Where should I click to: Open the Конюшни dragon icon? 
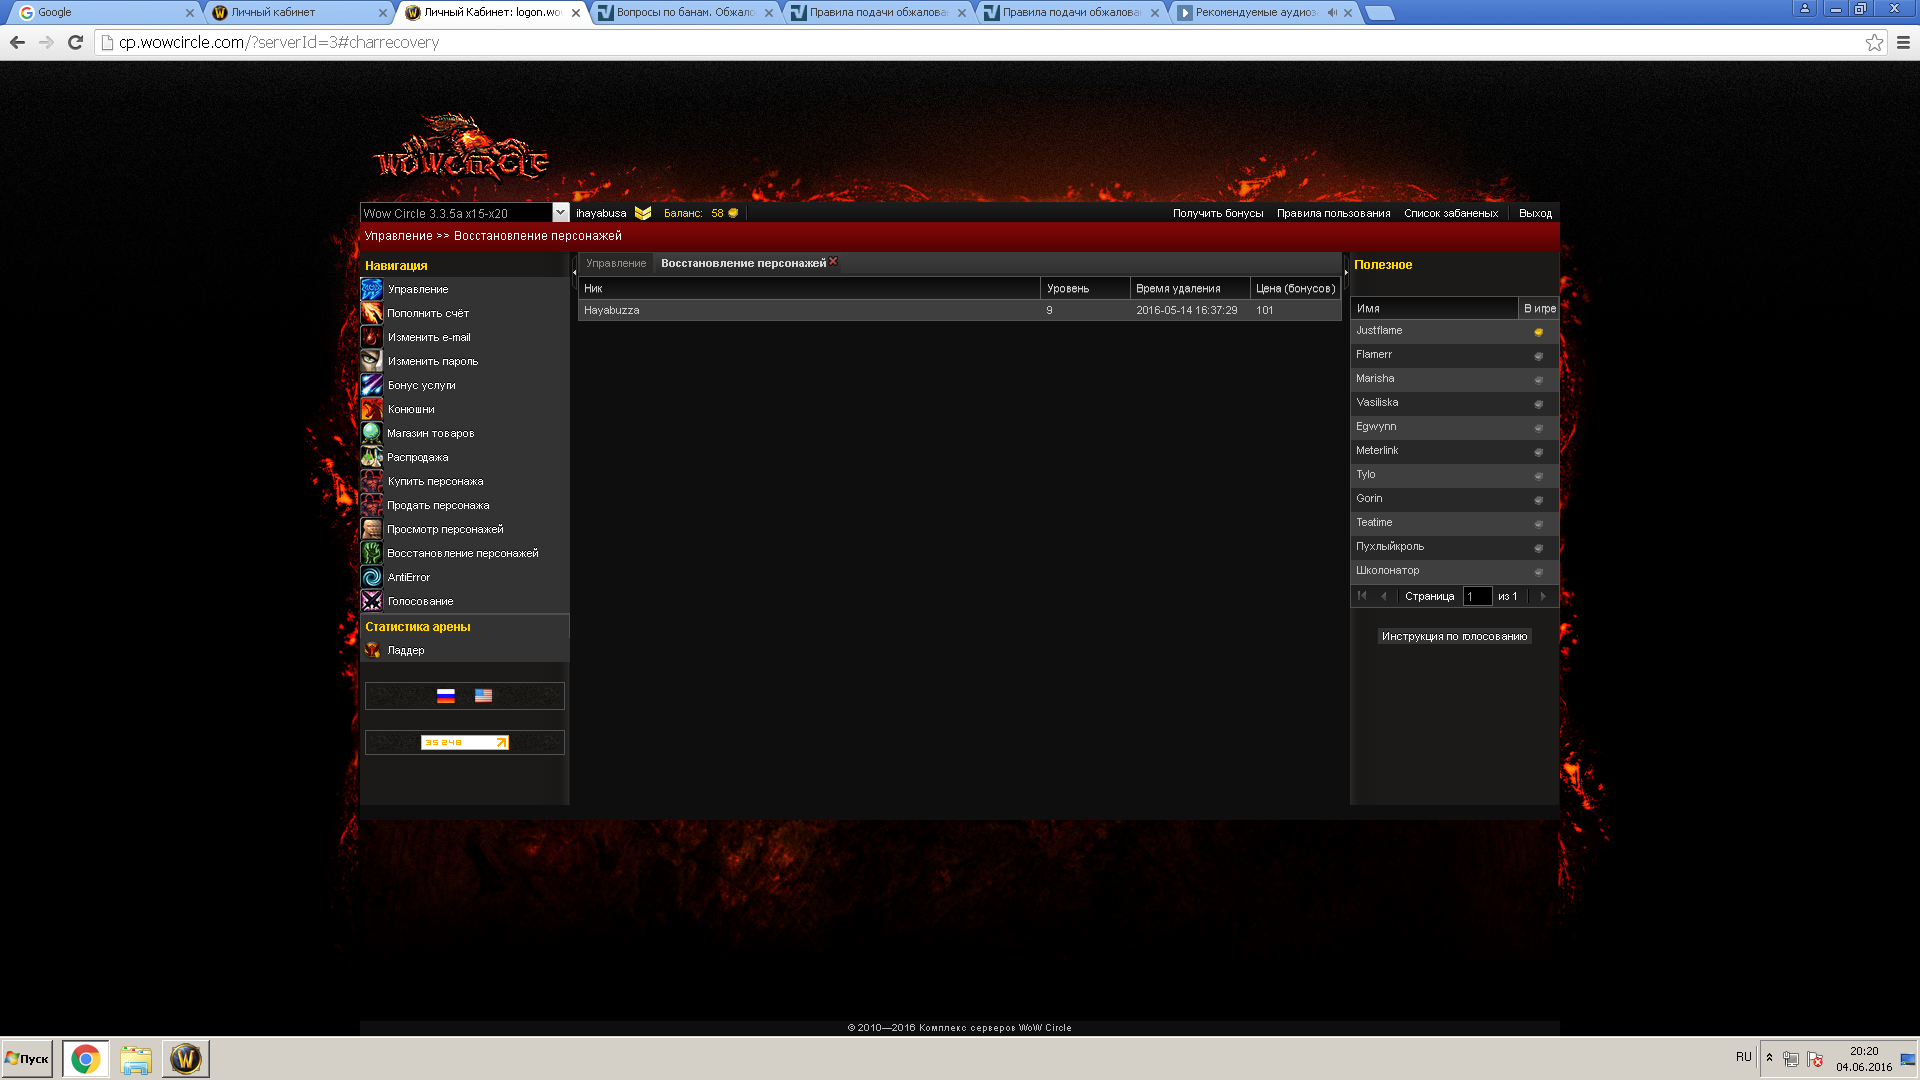click(371, 409)
